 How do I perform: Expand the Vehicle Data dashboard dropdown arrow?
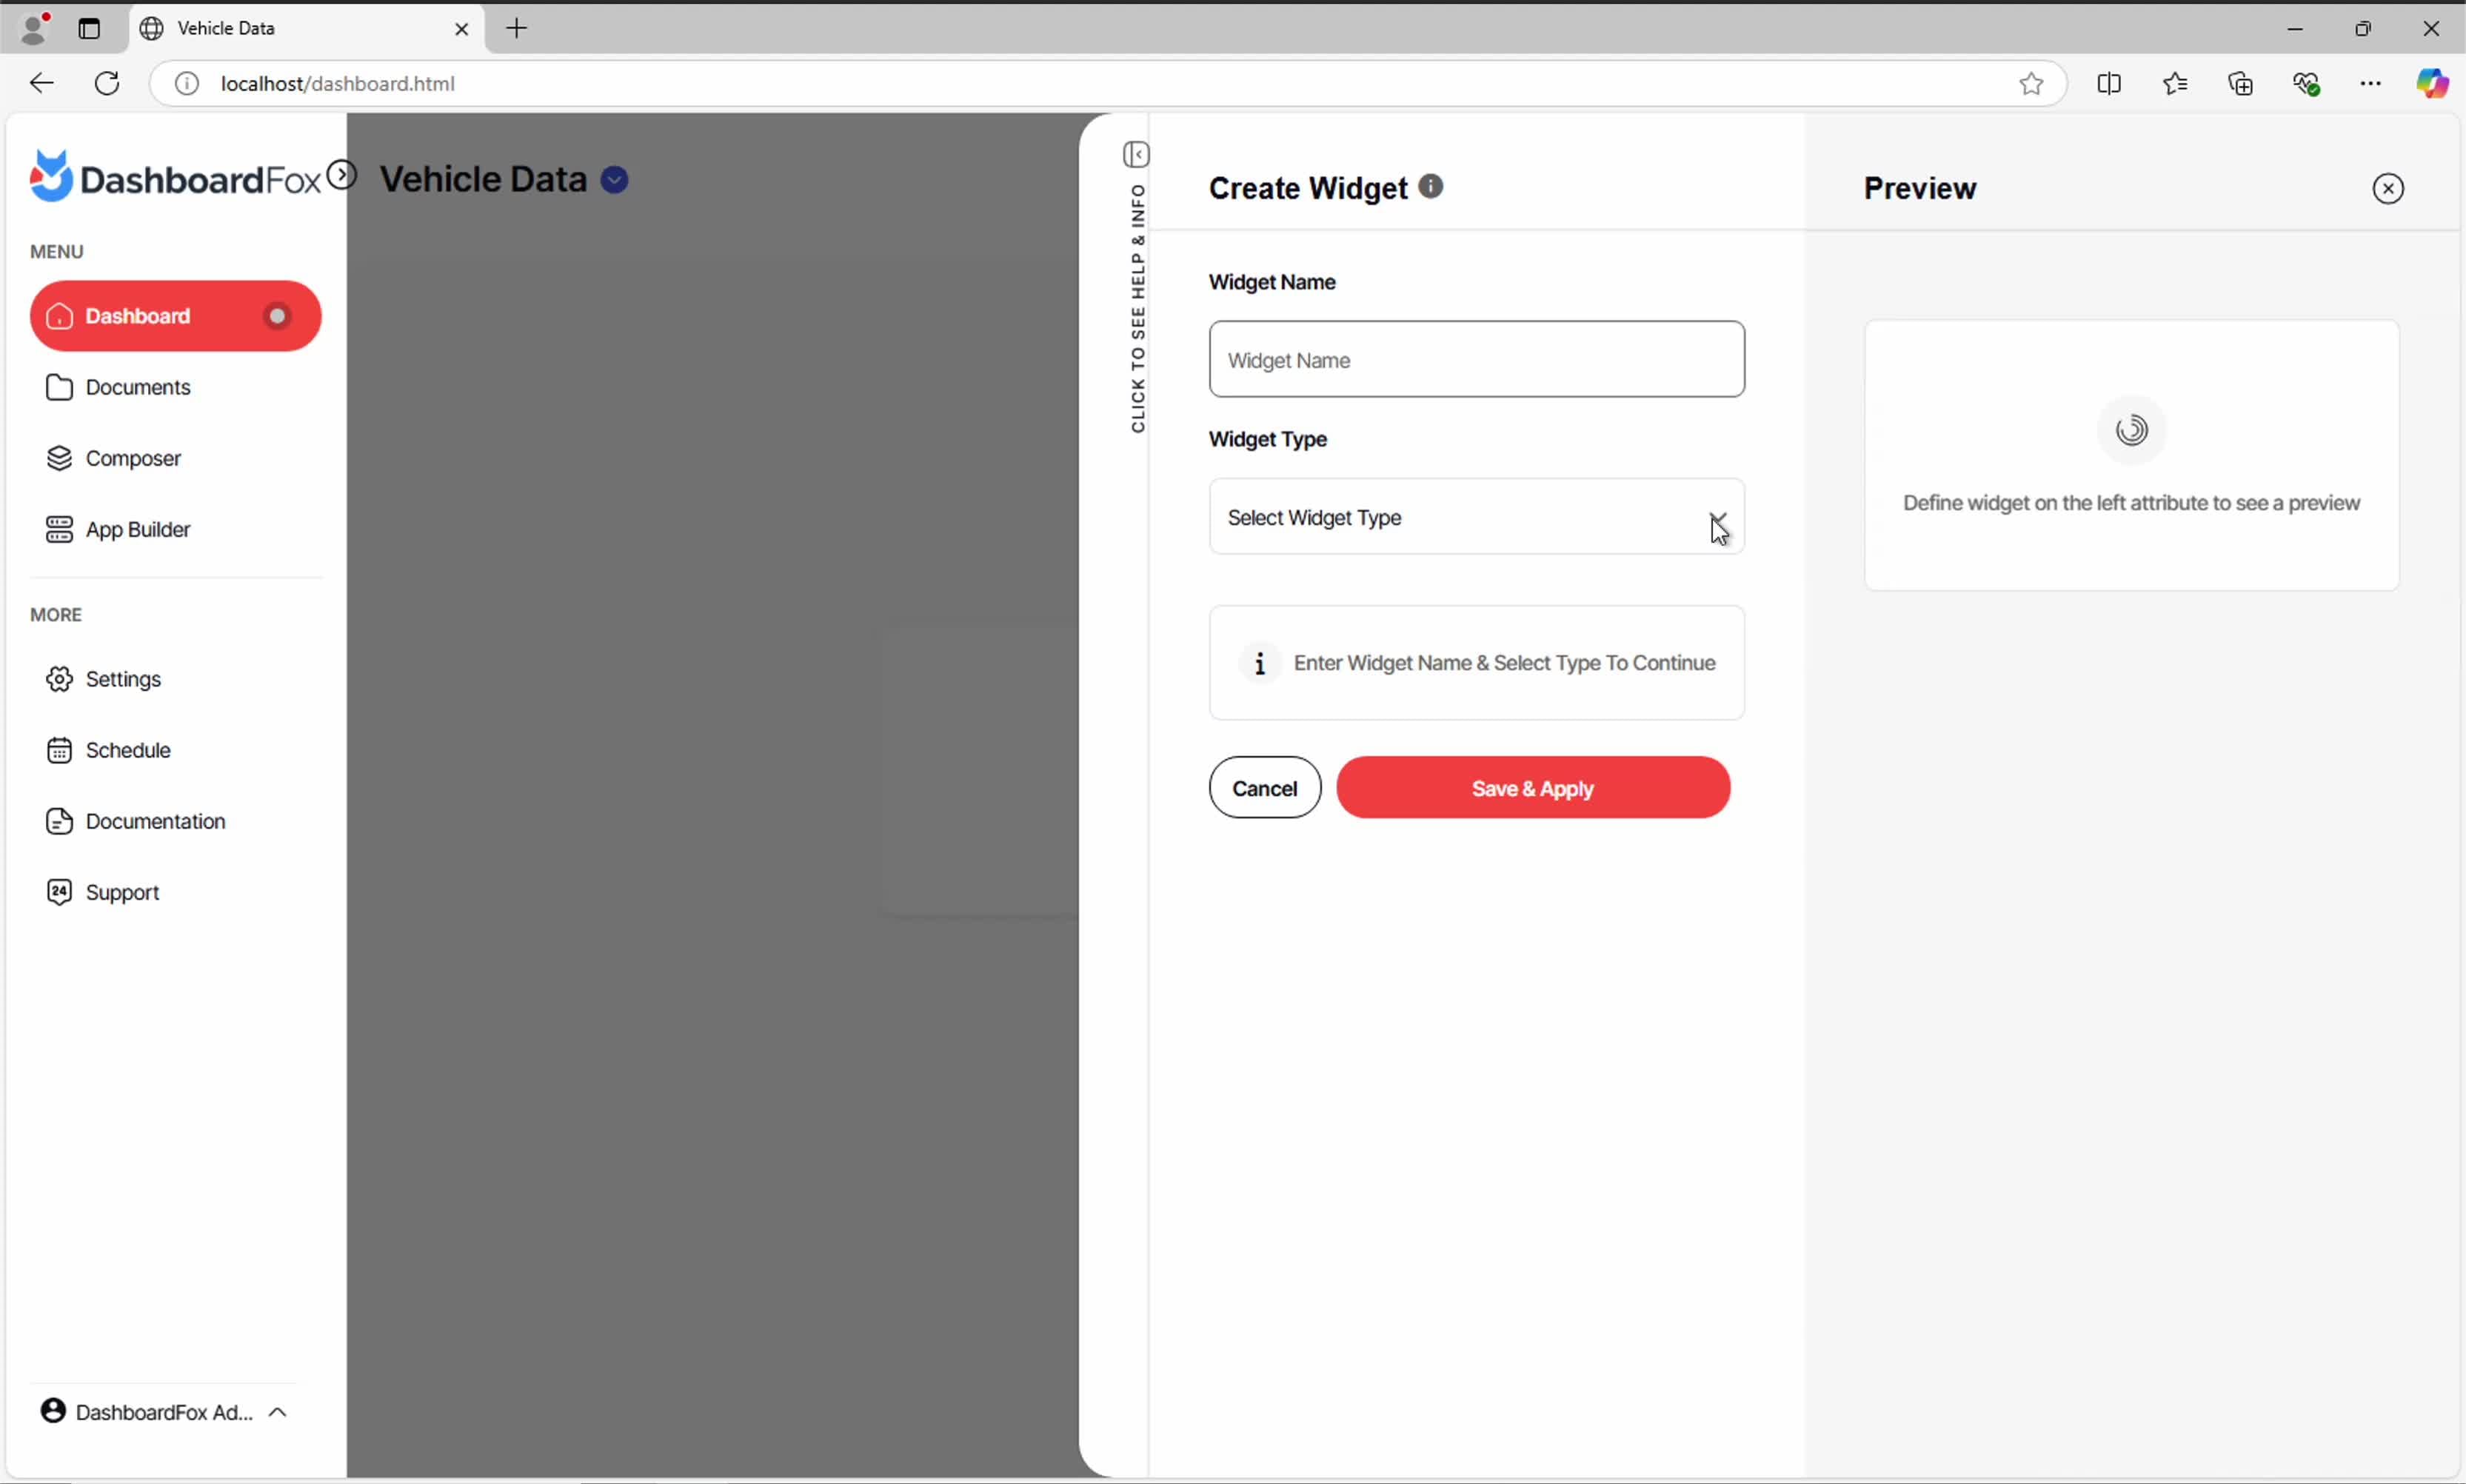tap(614, 180)
